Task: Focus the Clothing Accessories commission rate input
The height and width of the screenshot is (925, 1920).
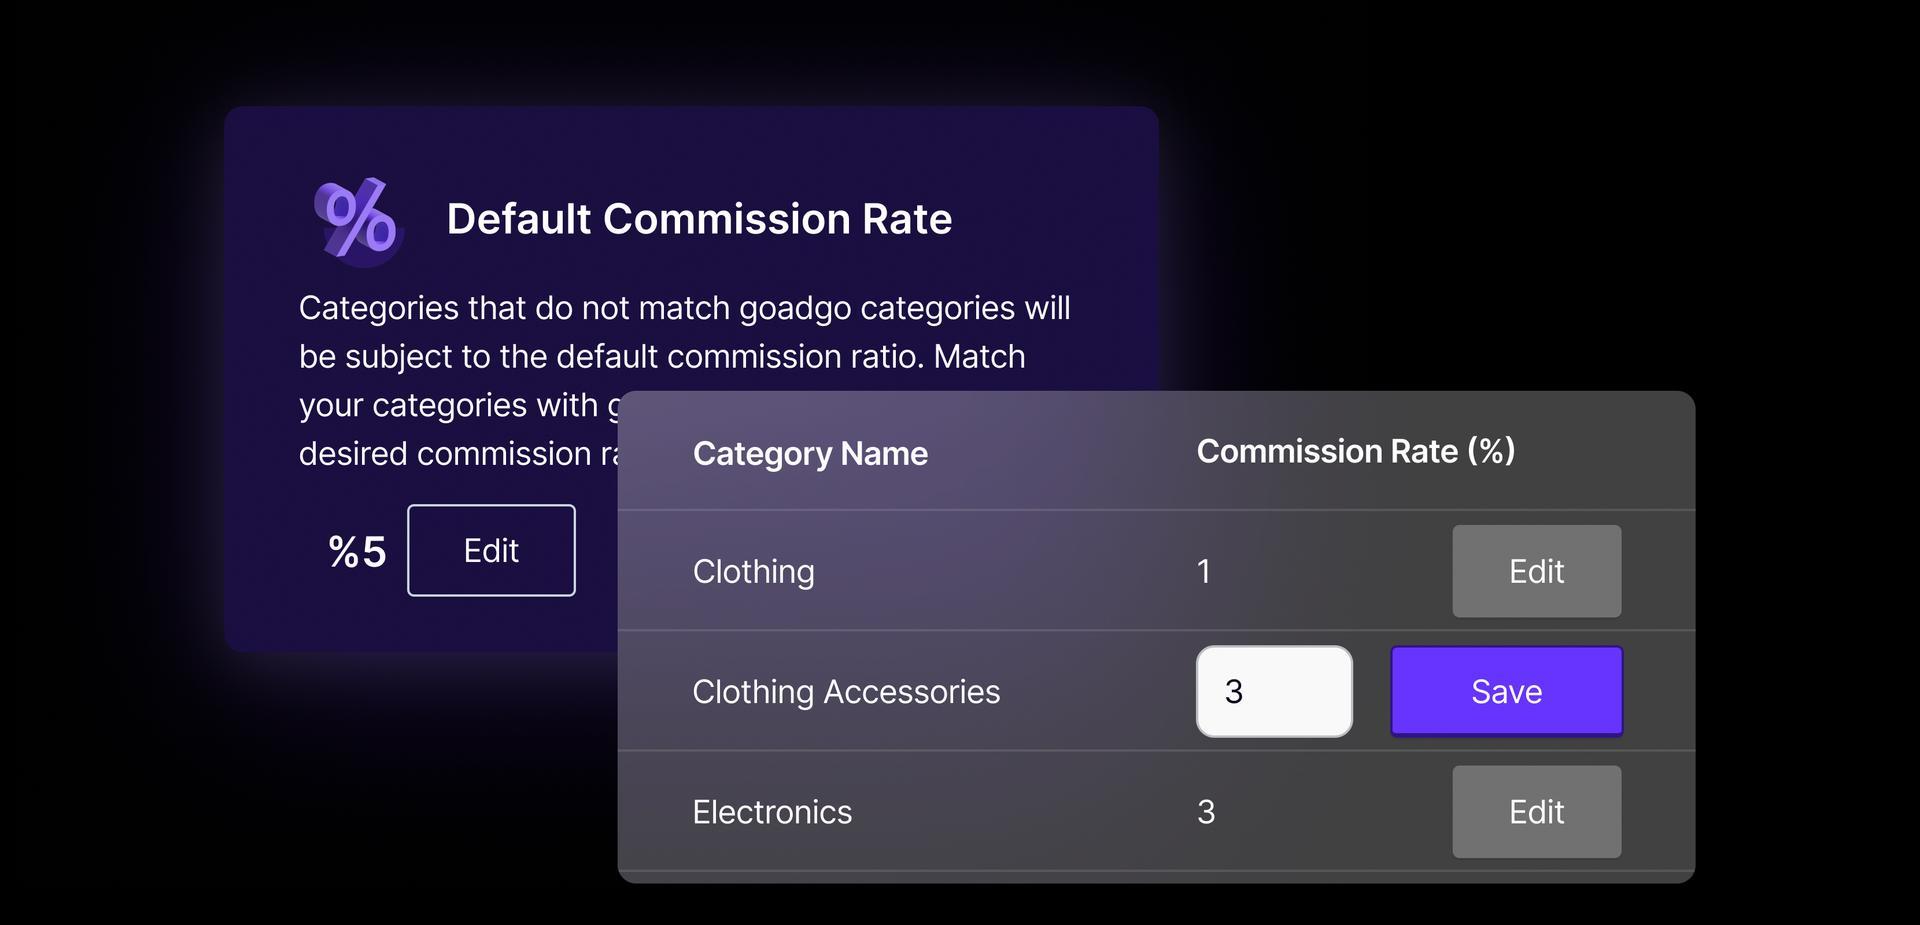Action: 1274,692
